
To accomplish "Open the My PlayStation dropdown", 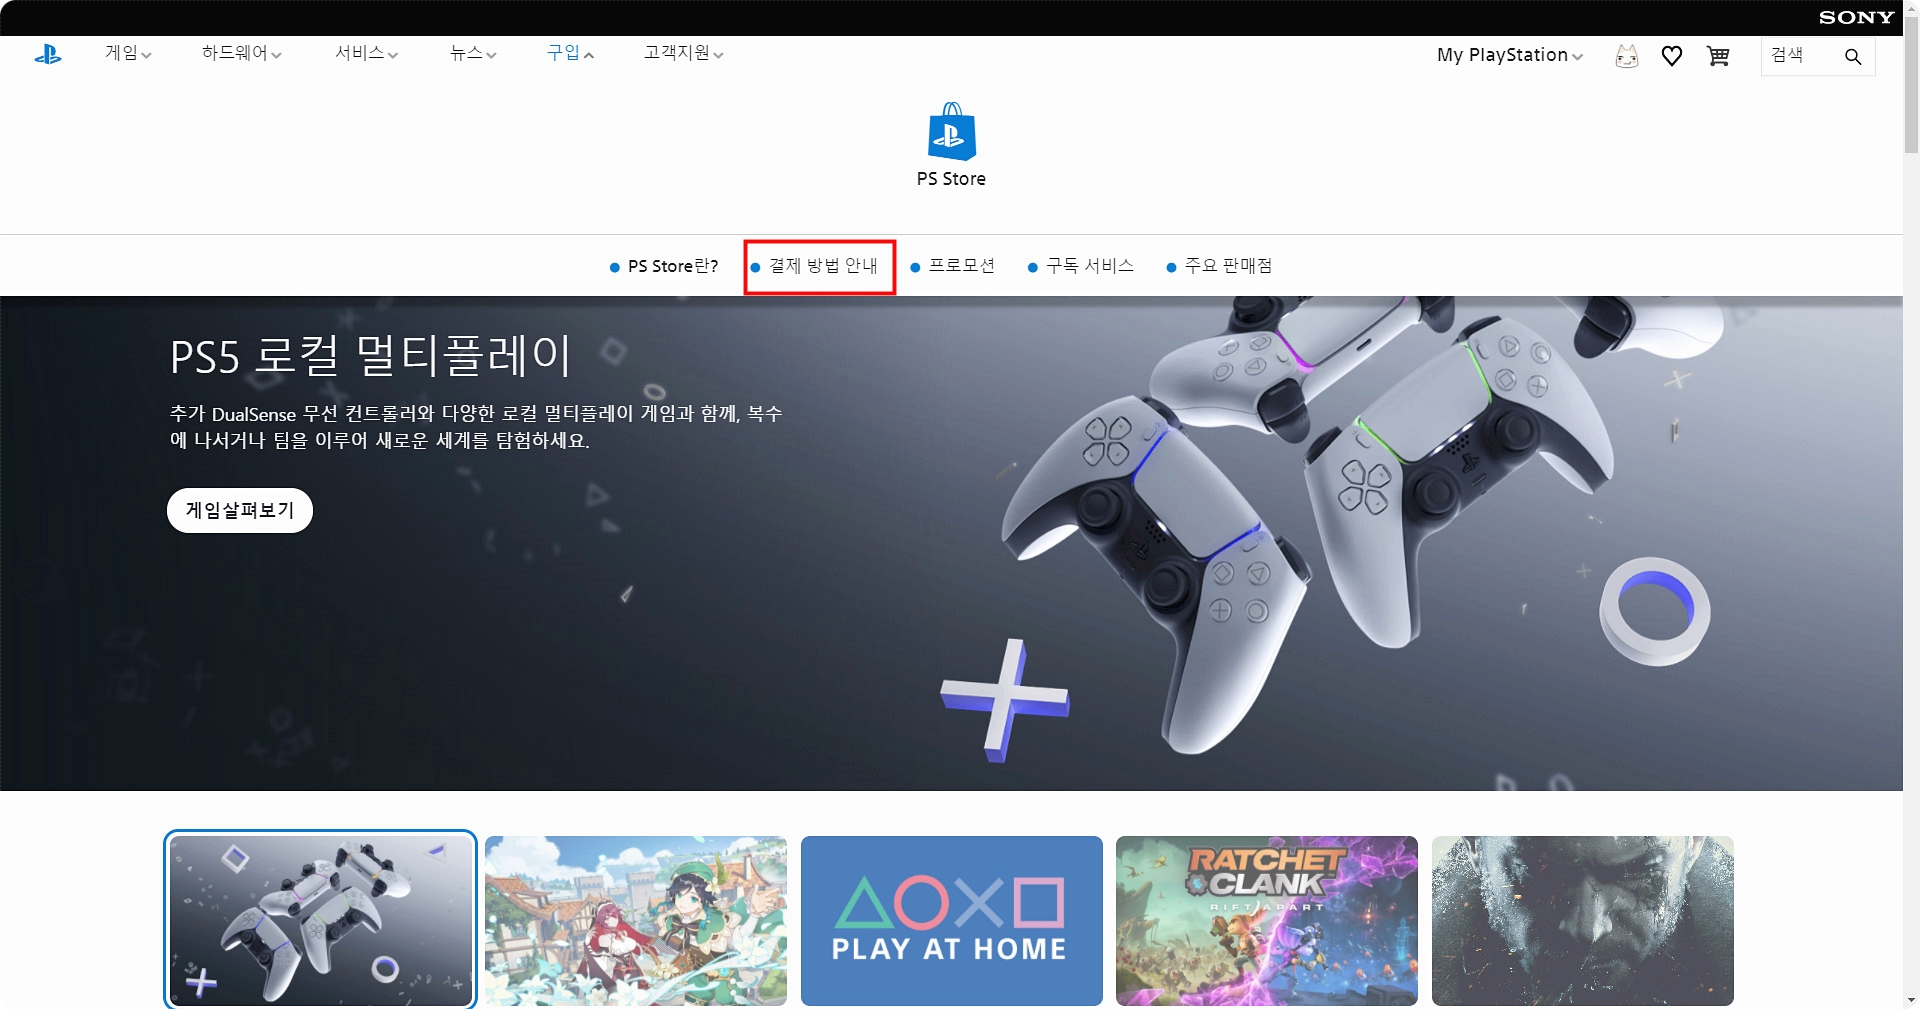I will pos(1510,55).
